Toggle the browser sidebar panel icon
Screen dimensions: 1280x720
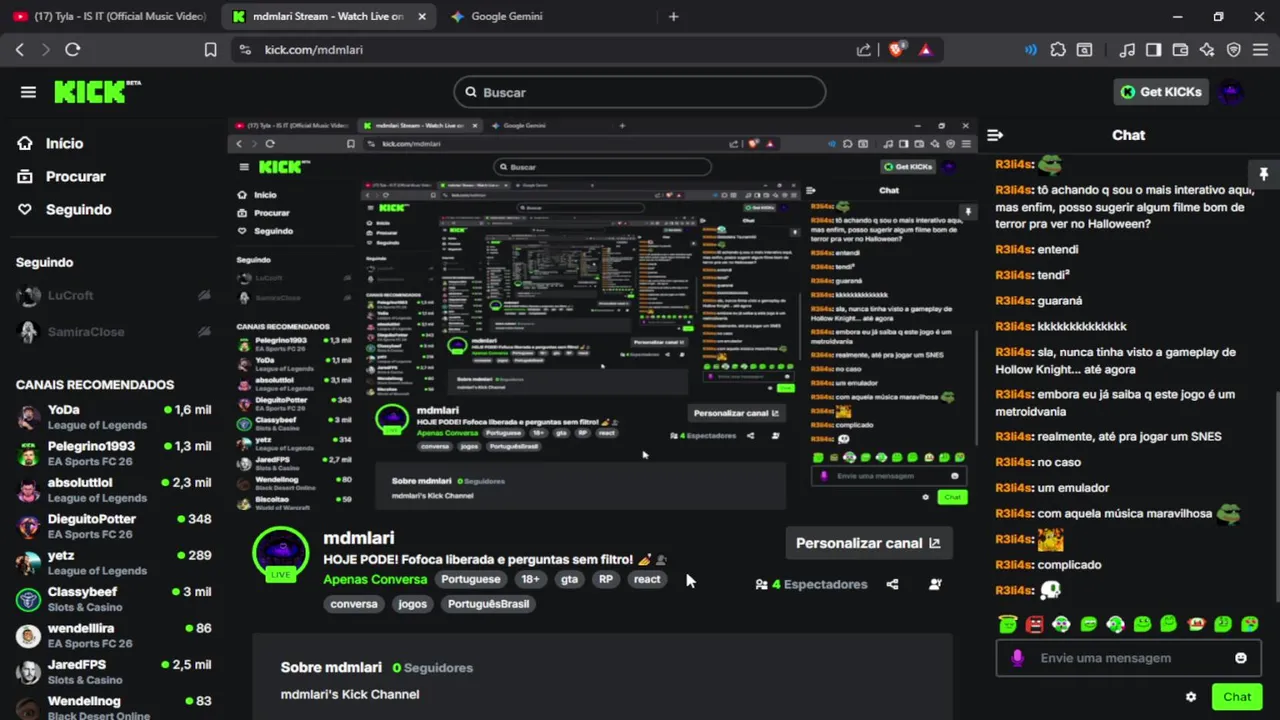tap(1153, 49)
